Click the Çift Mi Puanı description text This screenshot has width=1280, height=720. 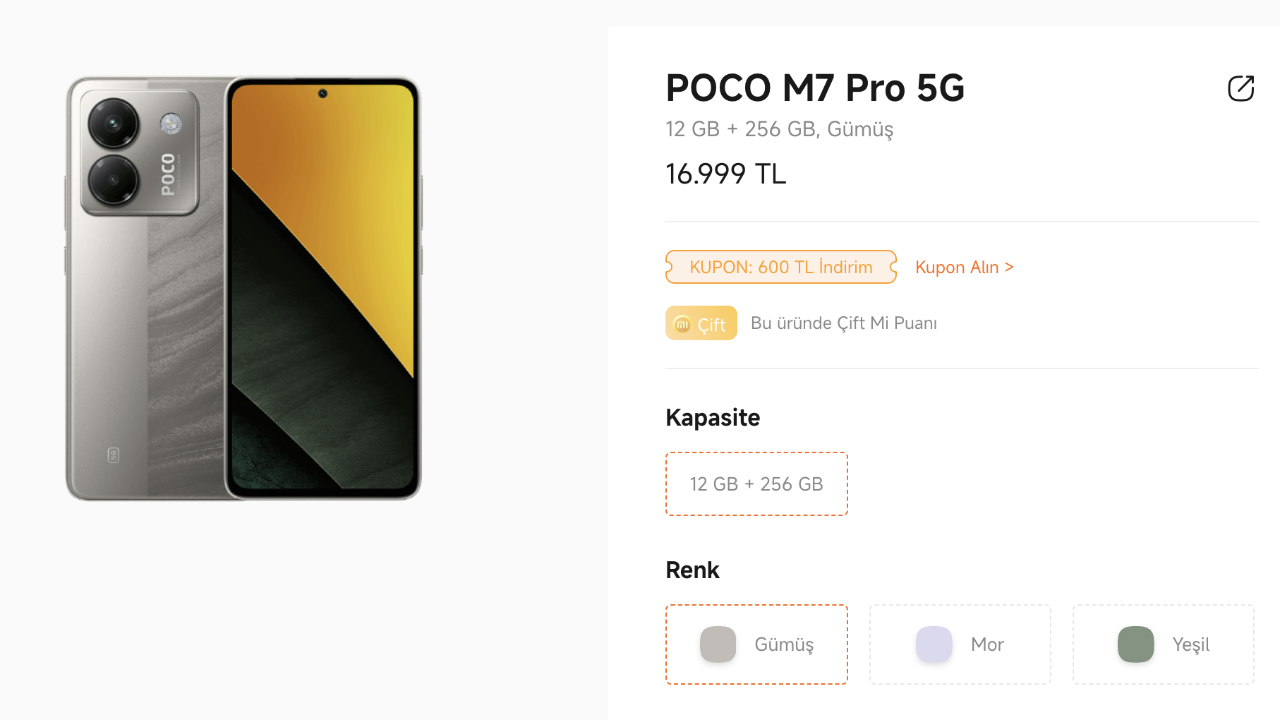(843, 323)
